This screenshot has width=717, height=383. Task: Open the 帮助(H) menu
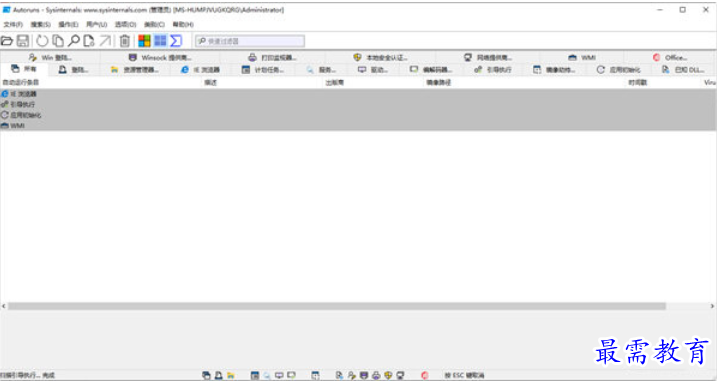pos(183,24)
